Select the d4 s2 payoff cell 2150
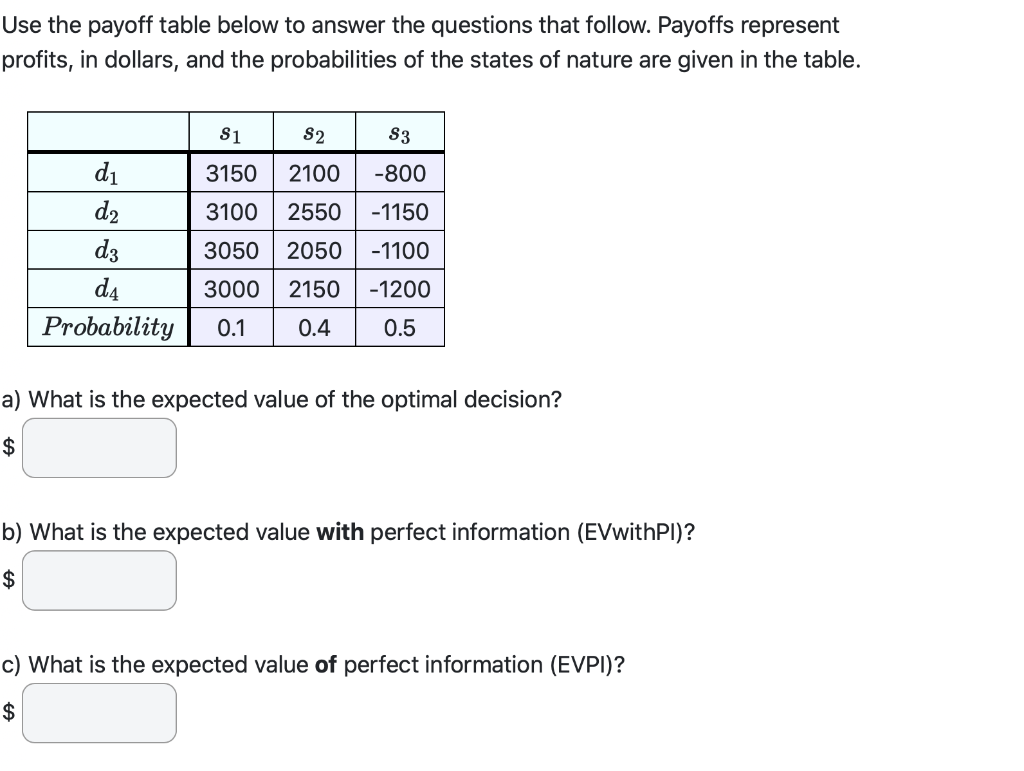Viewport: 1024px width, 771px height. [314, 289]
